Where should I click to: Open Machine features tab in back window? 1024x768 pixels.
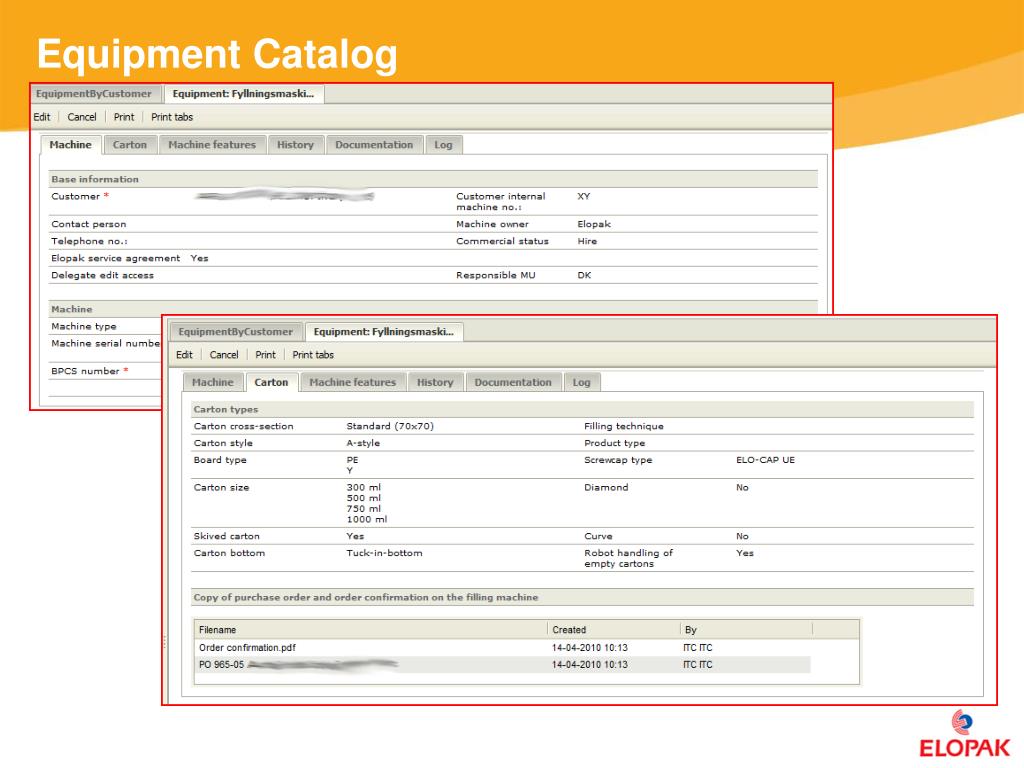212,145
